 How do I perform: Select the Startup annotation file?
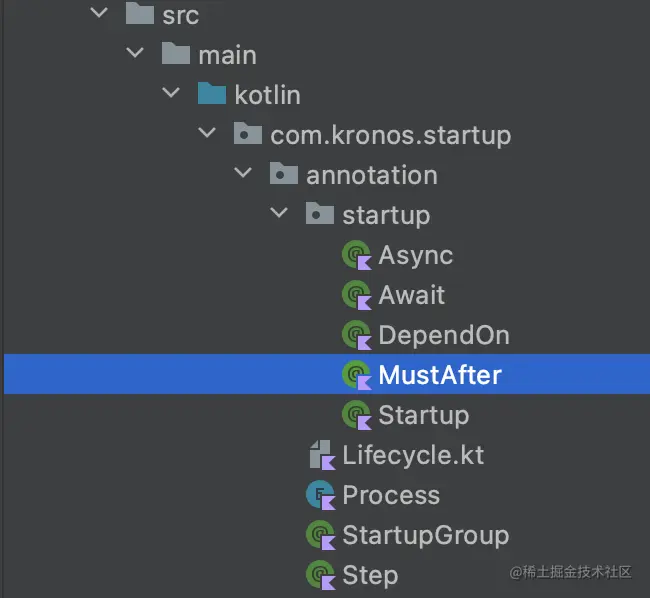click(x=423, y=415)
